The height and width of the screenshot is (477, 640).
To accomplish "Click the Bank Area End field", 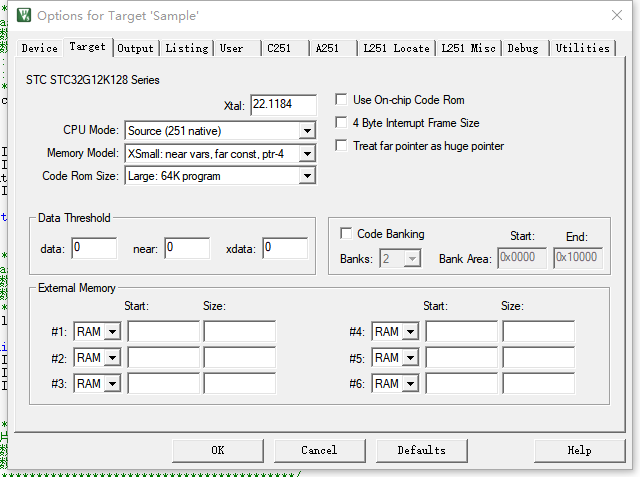I will pos(578,258).
